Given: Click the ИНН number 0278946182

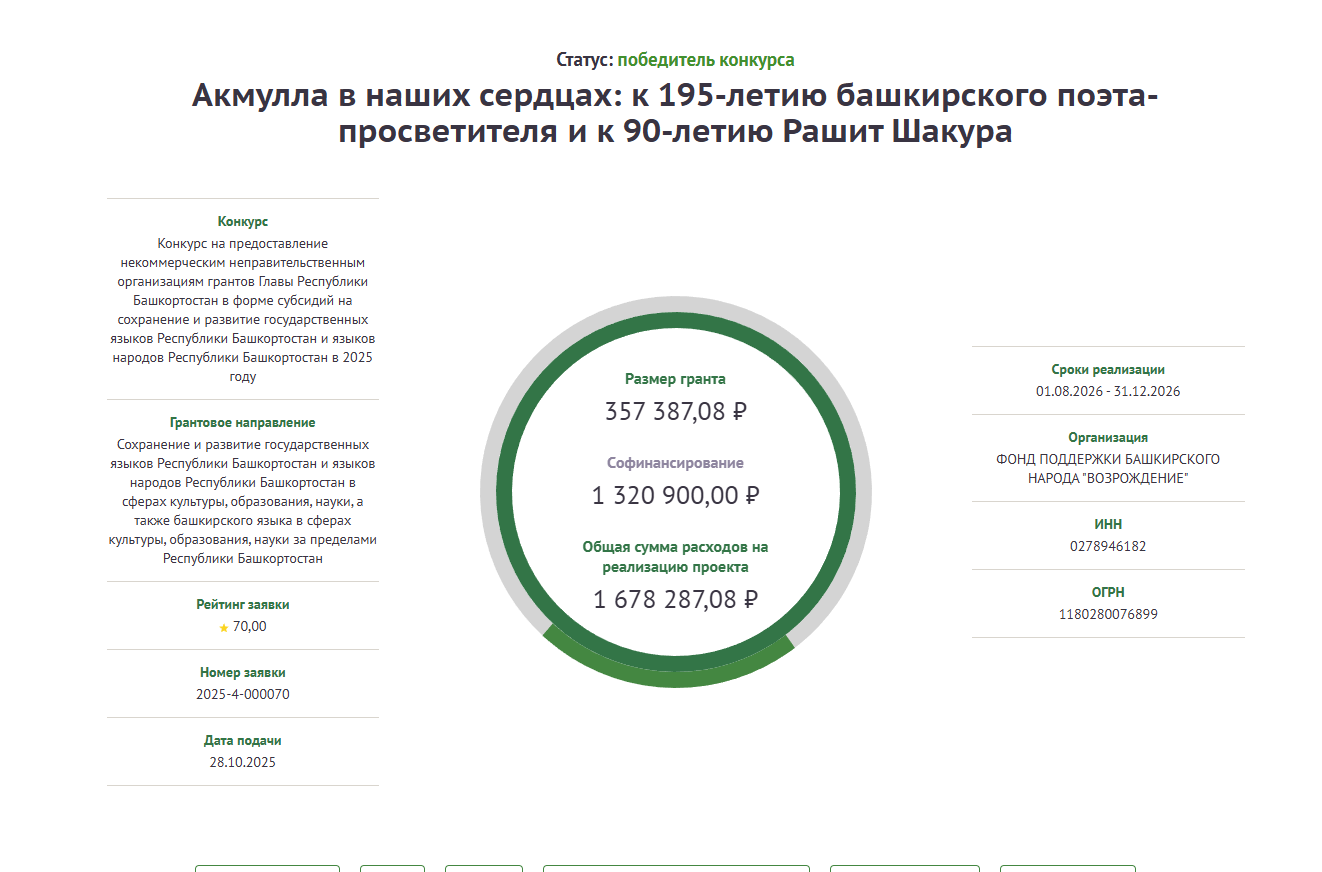Looking at the screenshot, I should coord(1108,546).
